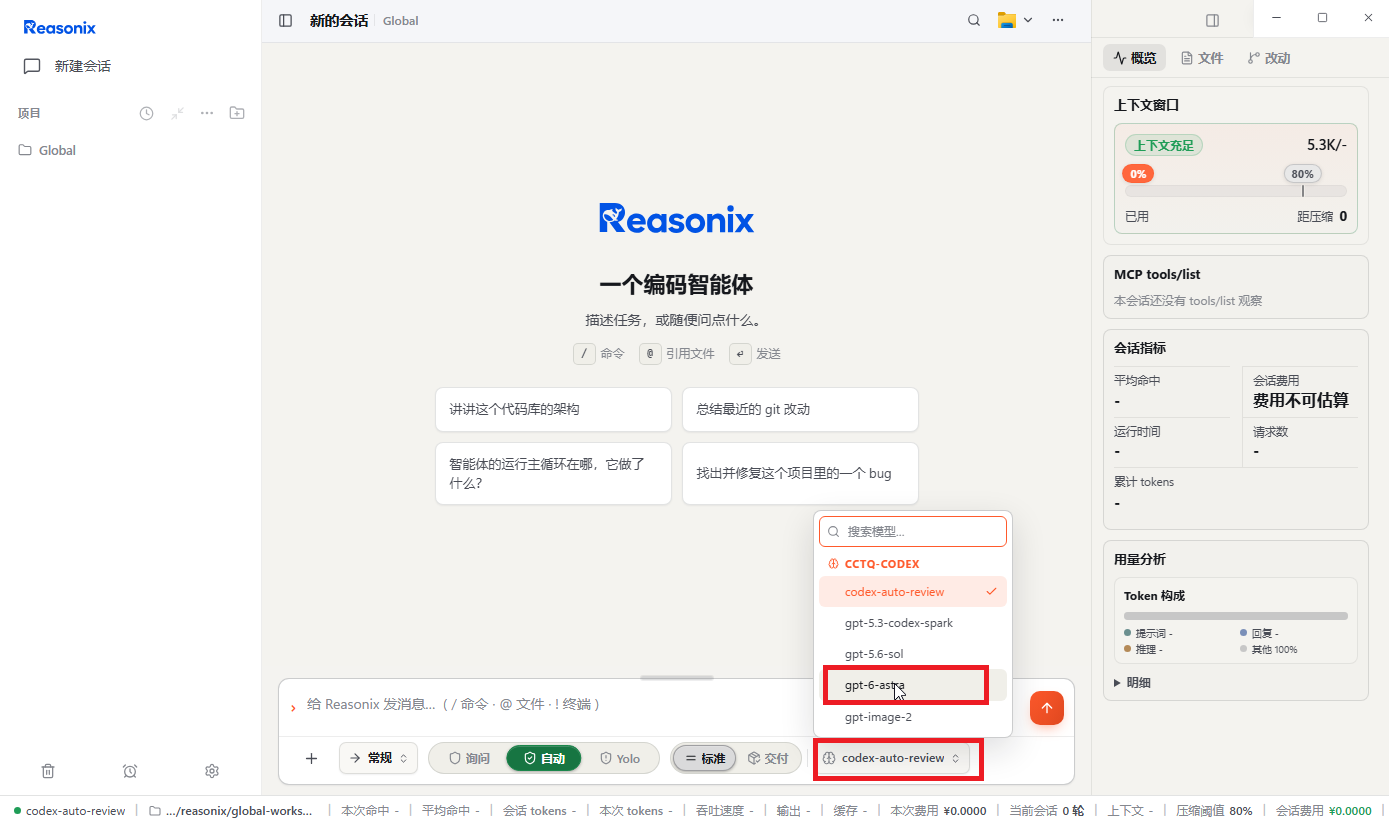Open the folder dropdown in header

tap(1015, 20)
